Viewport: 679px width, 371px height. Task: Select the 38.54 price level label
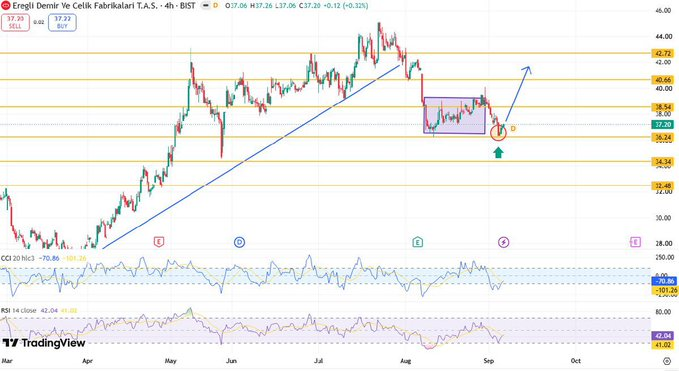click(663, 107)
